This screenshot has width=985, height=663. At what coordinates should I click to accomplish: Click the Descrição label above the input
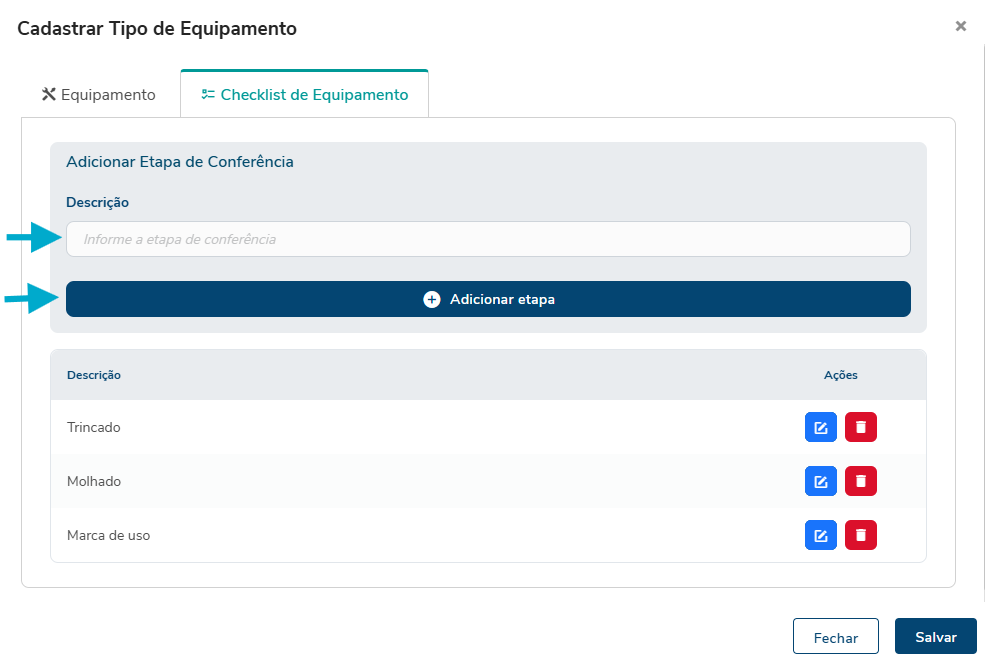(x=97, y=202)
